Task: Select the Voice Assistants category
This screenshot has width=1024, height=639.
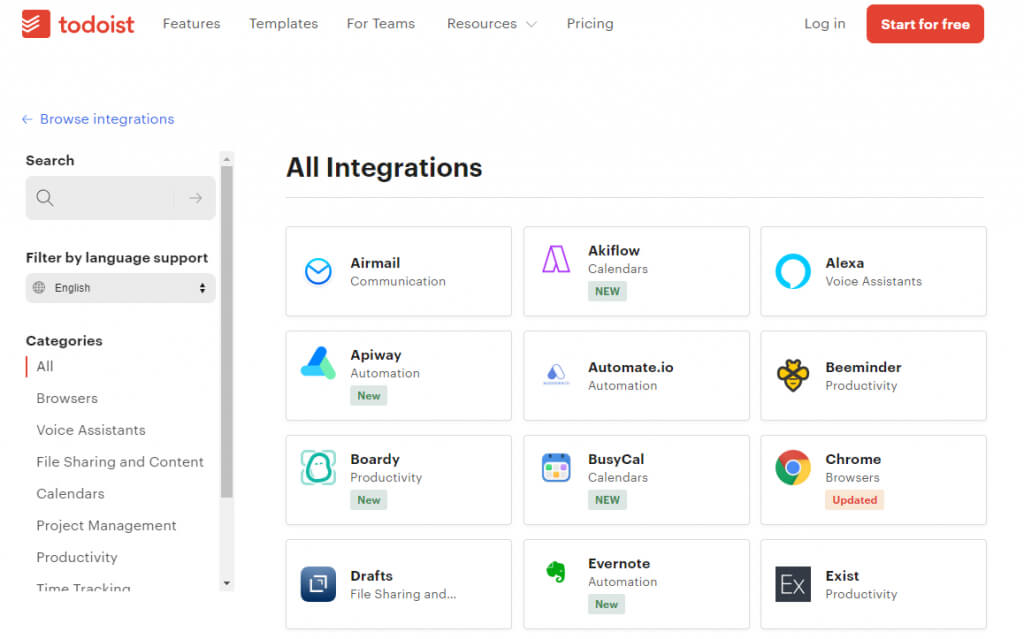Action: tap(91, 430)
